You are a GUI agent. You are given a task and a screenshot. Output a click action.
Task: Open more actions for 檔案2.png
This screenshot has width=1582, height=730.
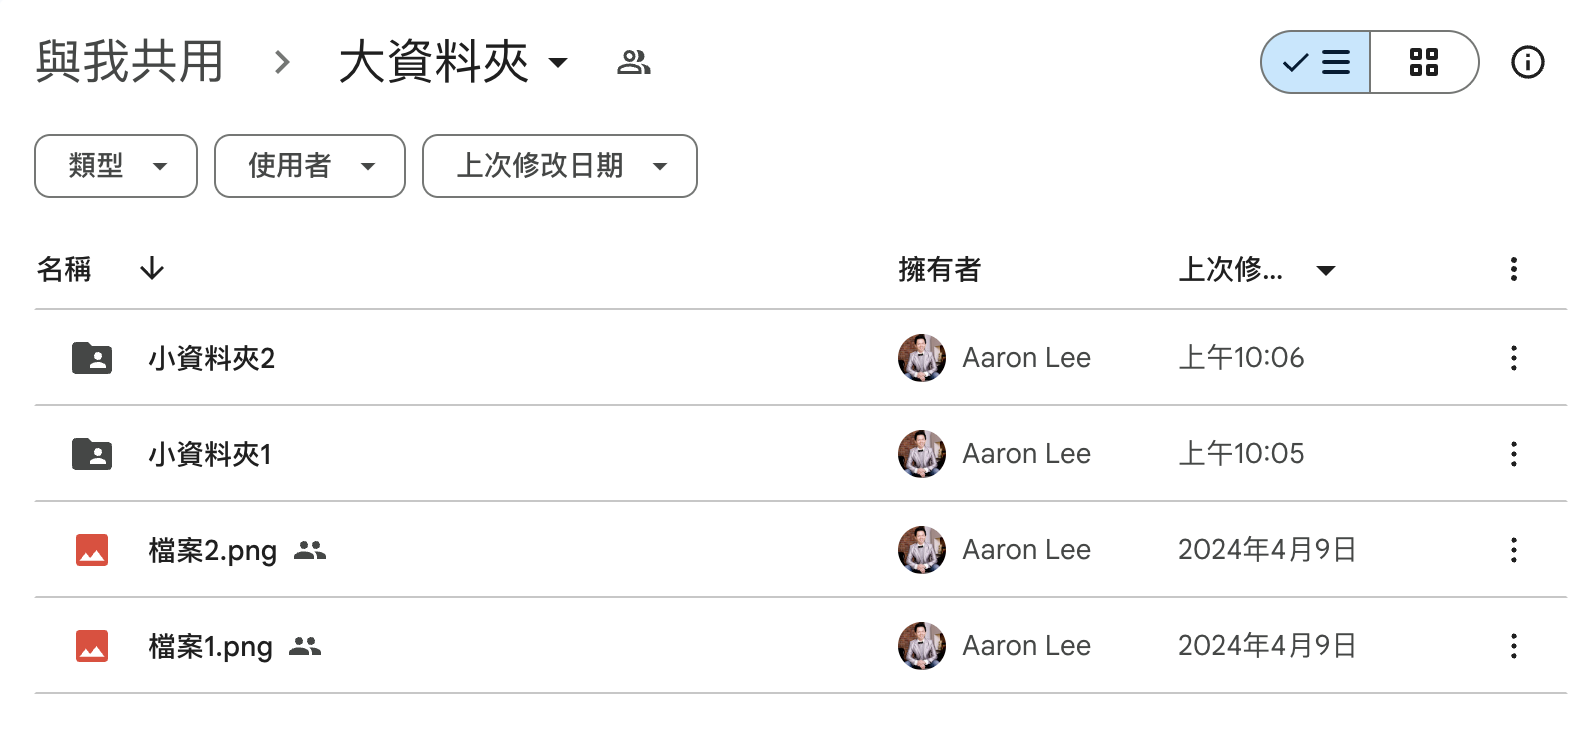[x=1513, y=550]
